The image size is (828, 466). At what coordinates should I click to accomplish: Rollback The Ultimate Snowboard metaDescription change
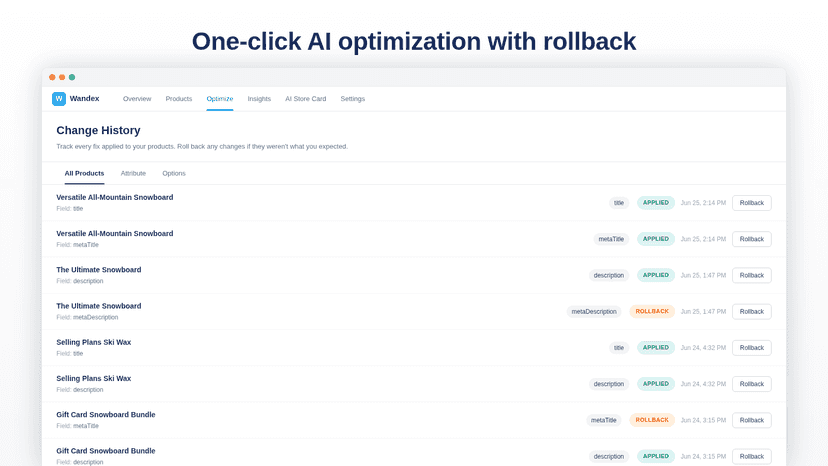pyautogui.click(x=751, y=312)
